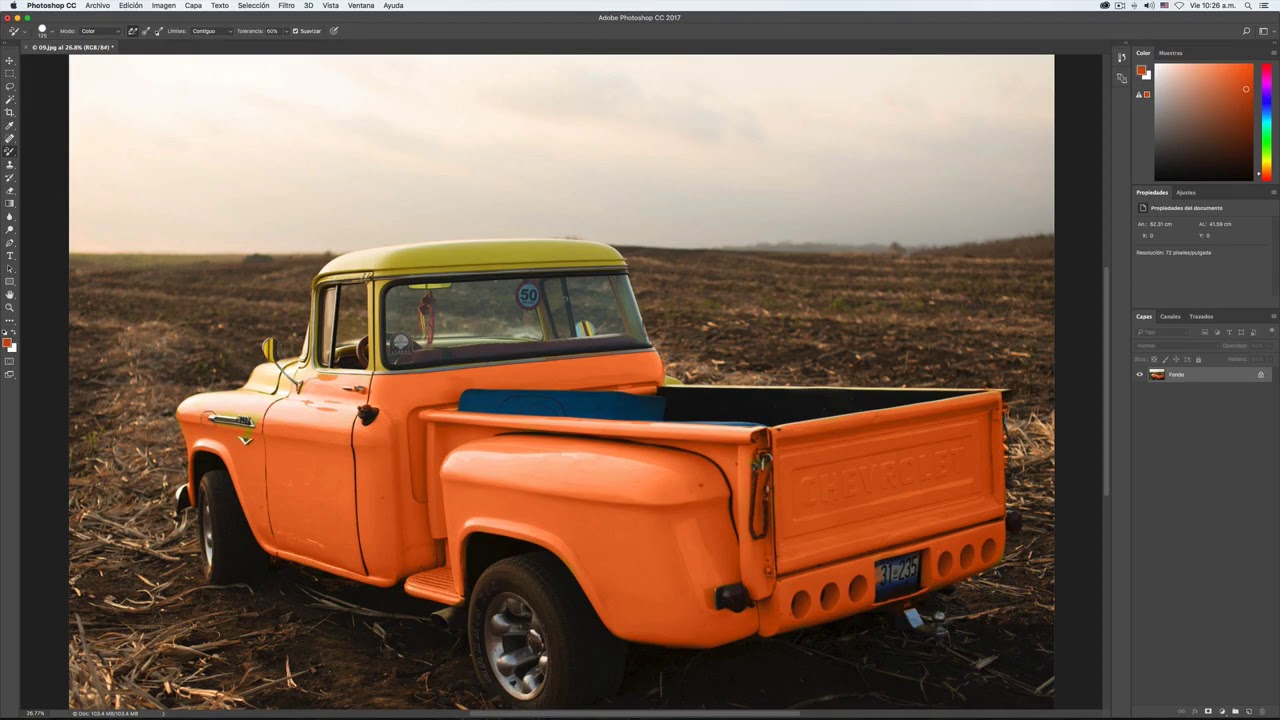
Task: Select the Rectangular Marquee tool
Action: [x=10, y=73]
